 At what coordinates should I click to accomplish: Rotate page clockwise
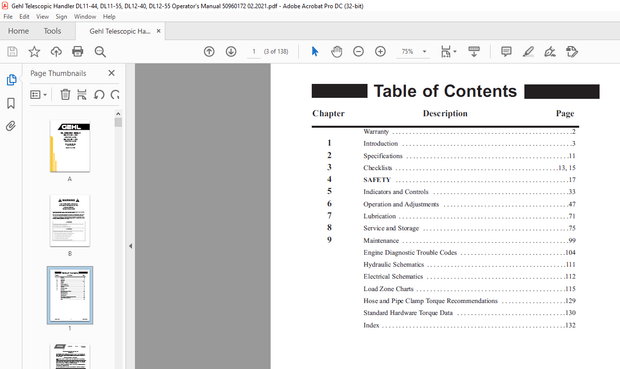pos(115,95)
